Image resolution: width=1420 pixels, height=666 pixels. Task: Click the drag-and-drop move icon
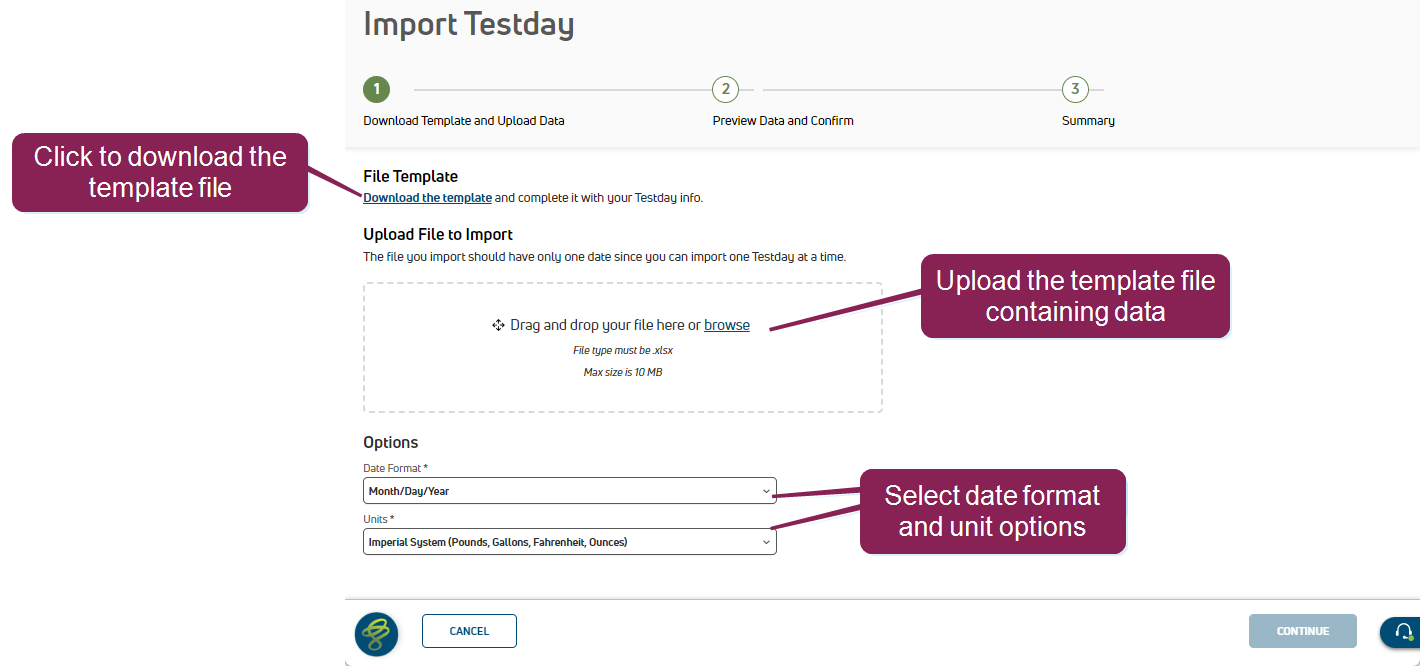498,325
